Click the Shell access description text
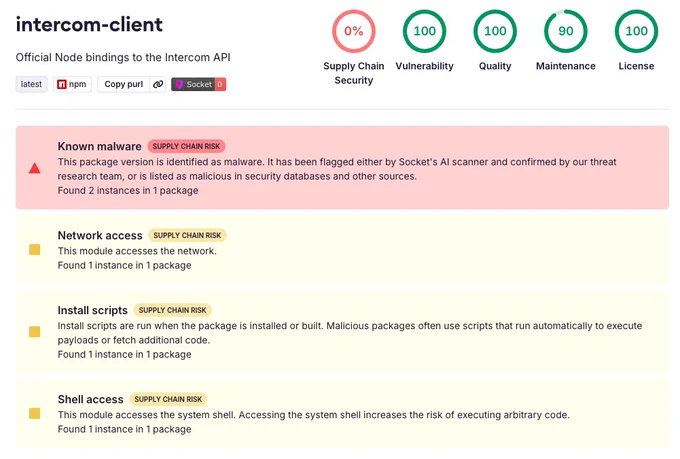 pyautogui.click(x=314, y=415)
